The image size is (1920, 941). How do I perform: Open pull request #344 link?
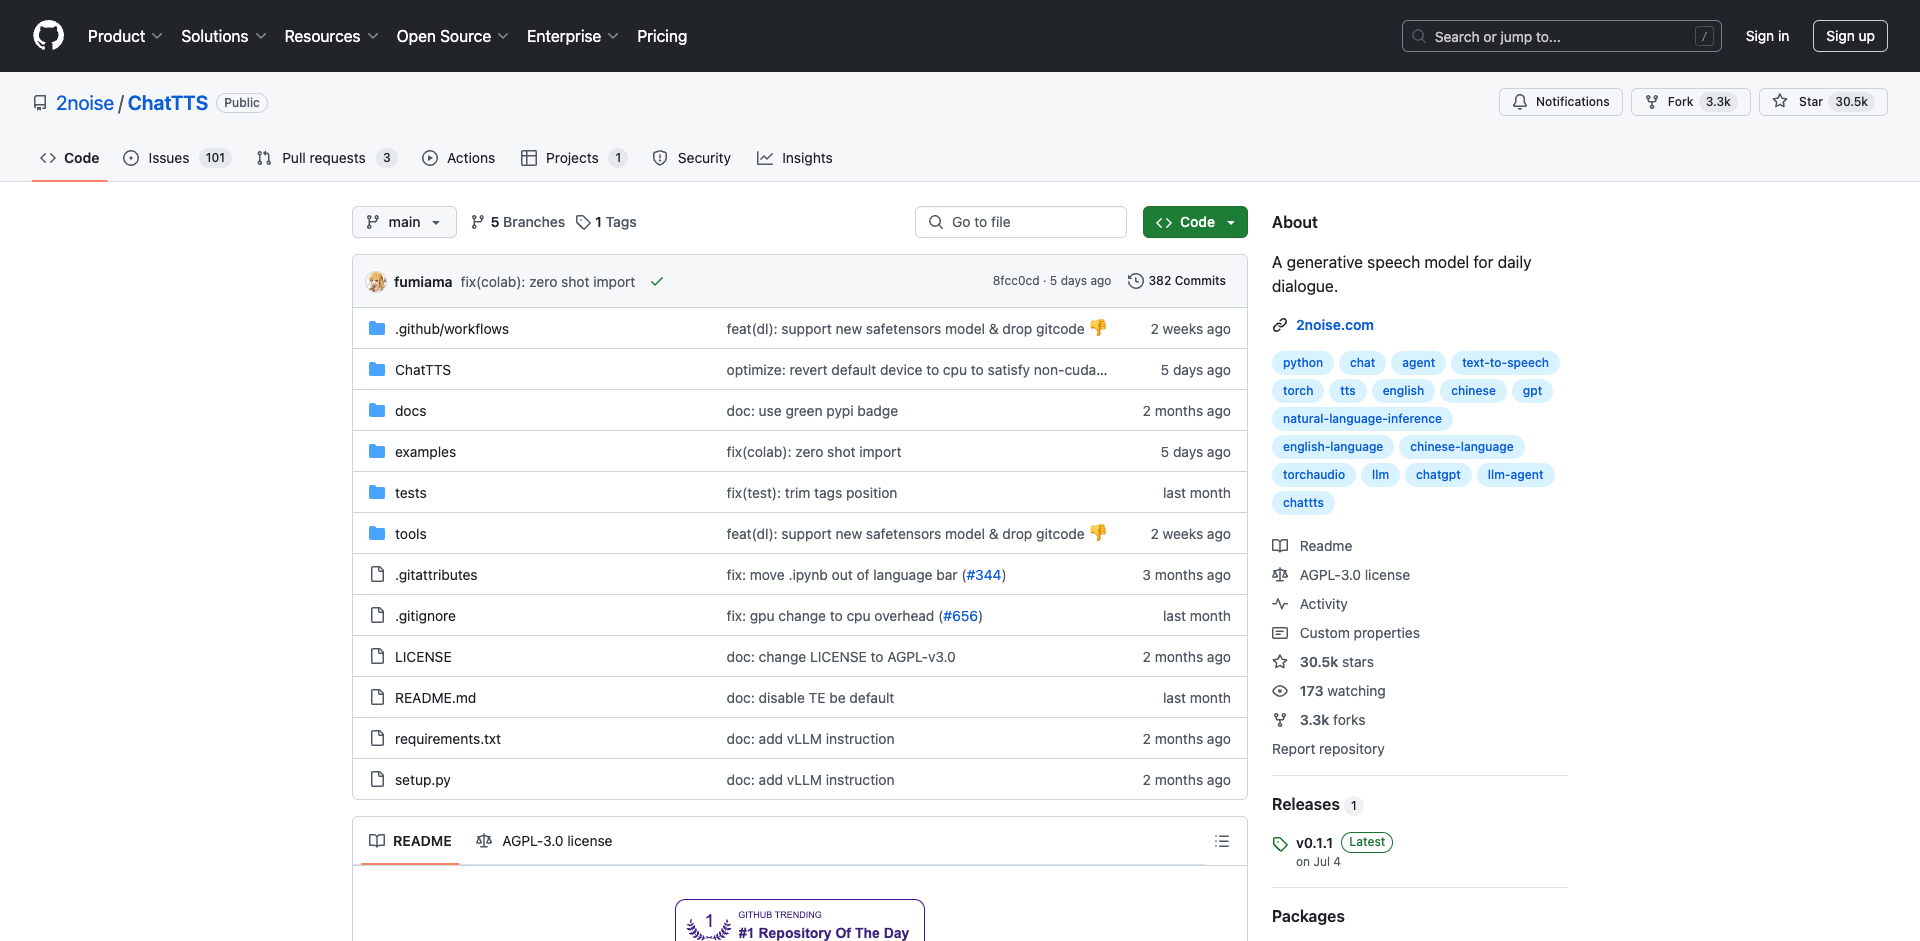tap(984, 575)
